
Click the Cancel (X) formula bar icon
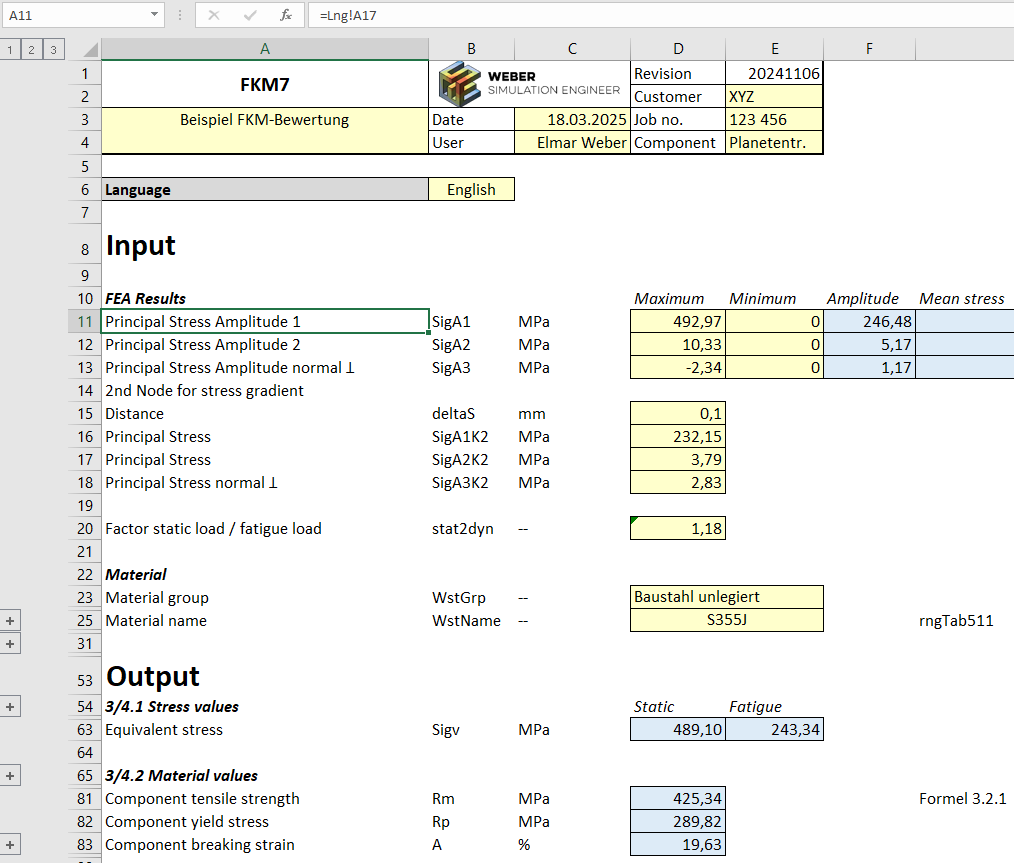coord(213,16)
